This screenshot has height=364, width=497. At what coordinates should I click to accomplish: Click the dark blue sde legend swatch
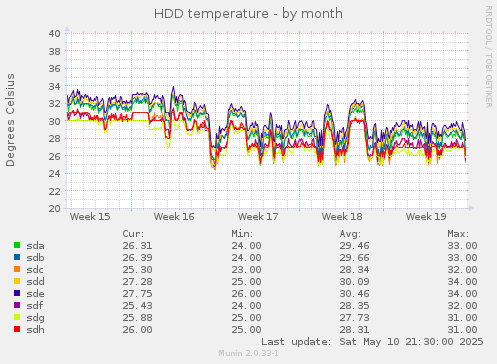[17, 293]
